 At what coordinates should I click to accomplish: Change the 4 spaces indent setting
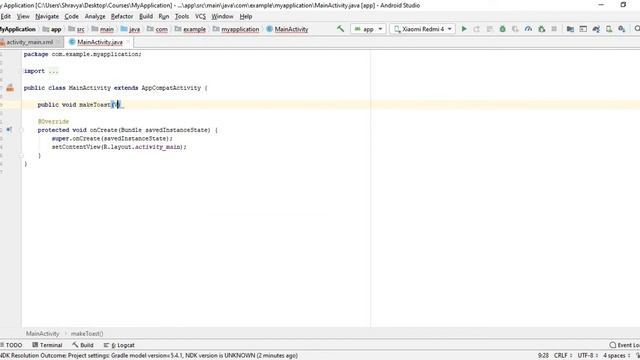pos(617,356)
